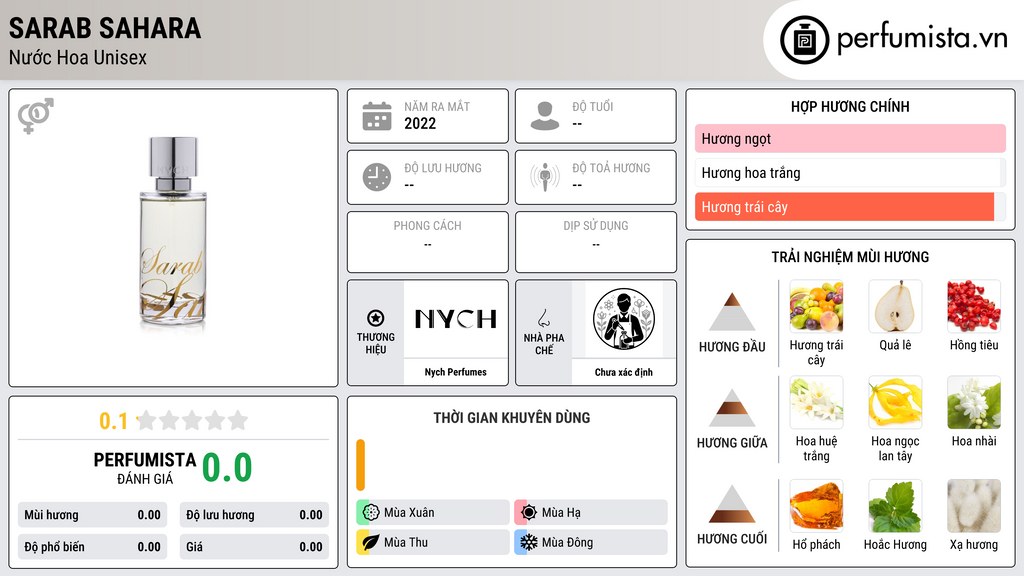Click the Hương hoa trắng accord bar

point(850,172)
